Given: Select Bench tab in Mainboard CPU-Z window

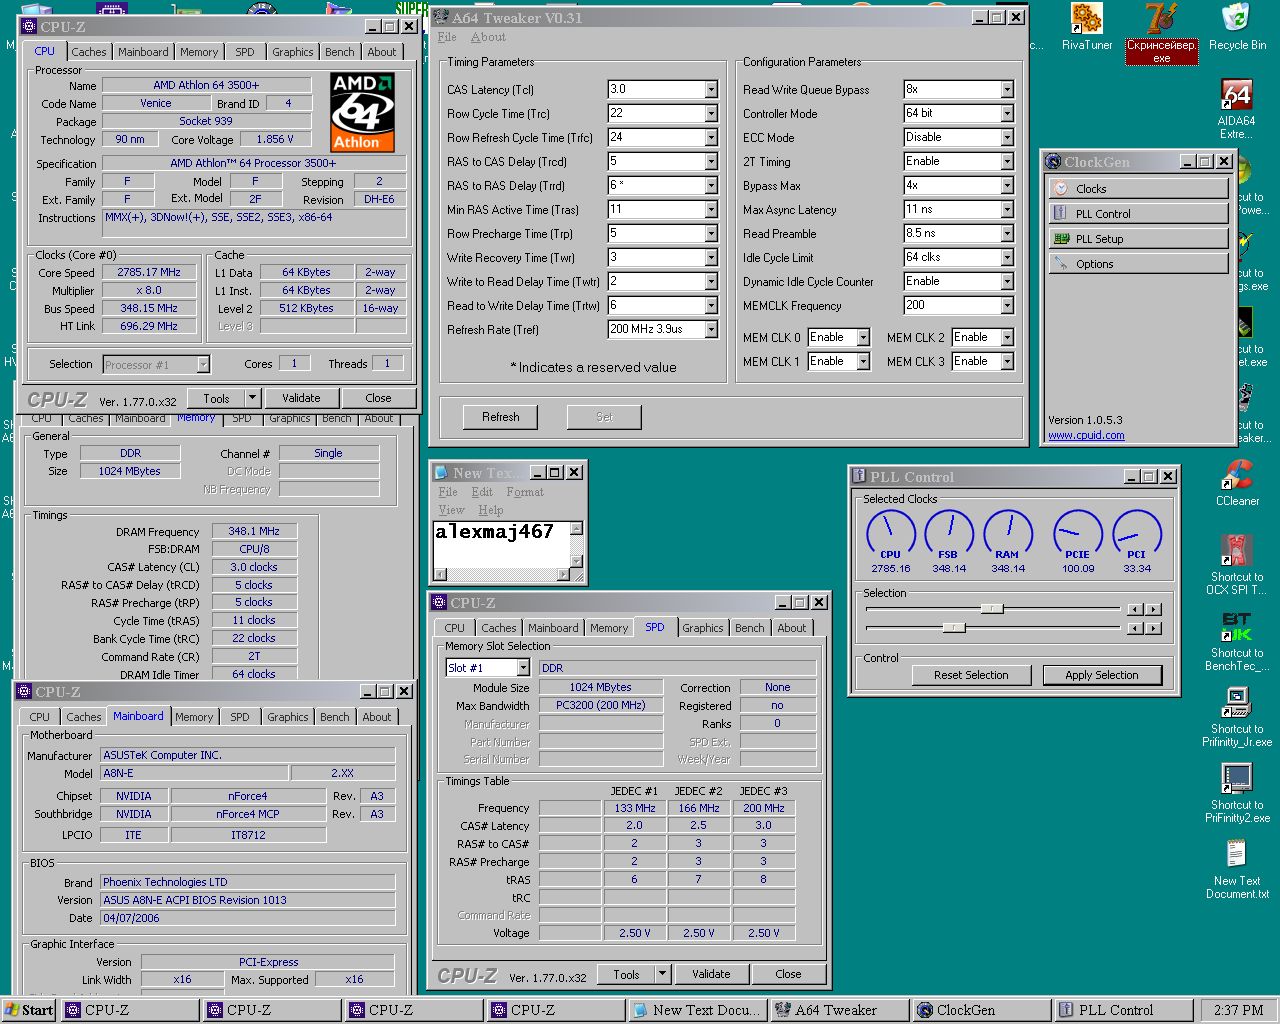Looking at the screenshot, I should tap(335, 717).
